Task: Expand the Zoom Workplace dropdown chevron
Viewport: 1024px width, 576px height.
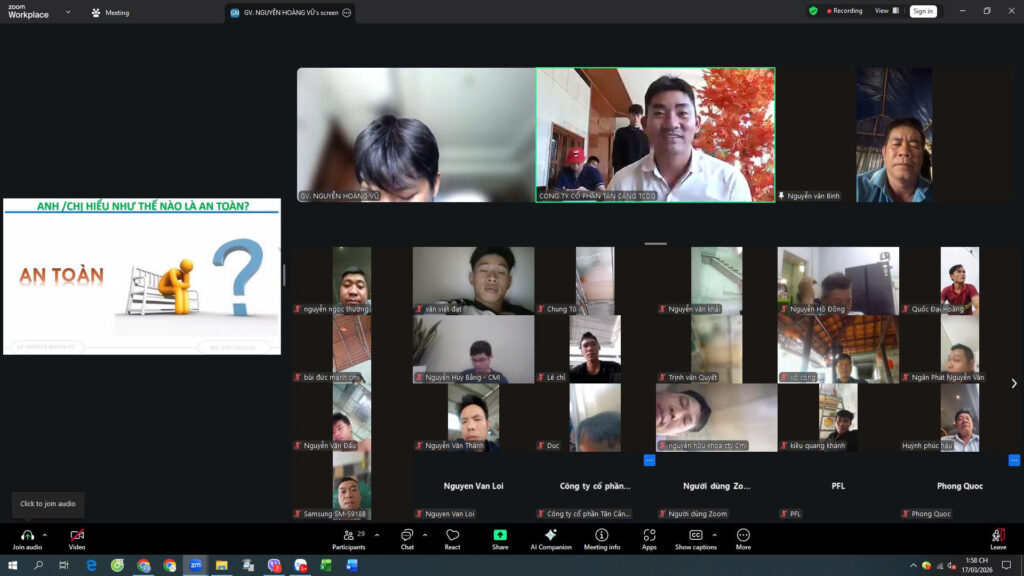Action: coord(68,12)
